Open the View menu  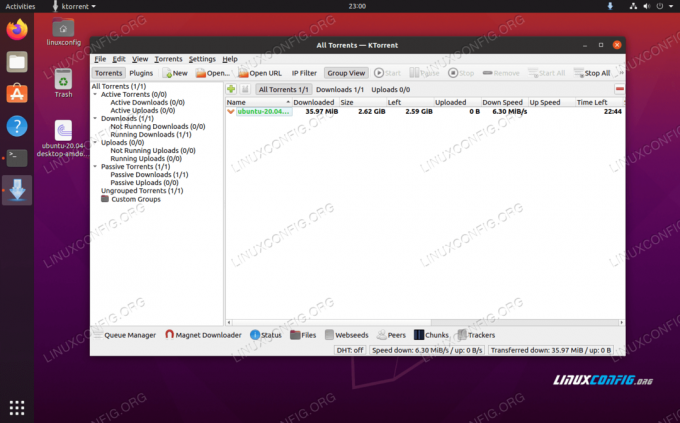(140, 59)
